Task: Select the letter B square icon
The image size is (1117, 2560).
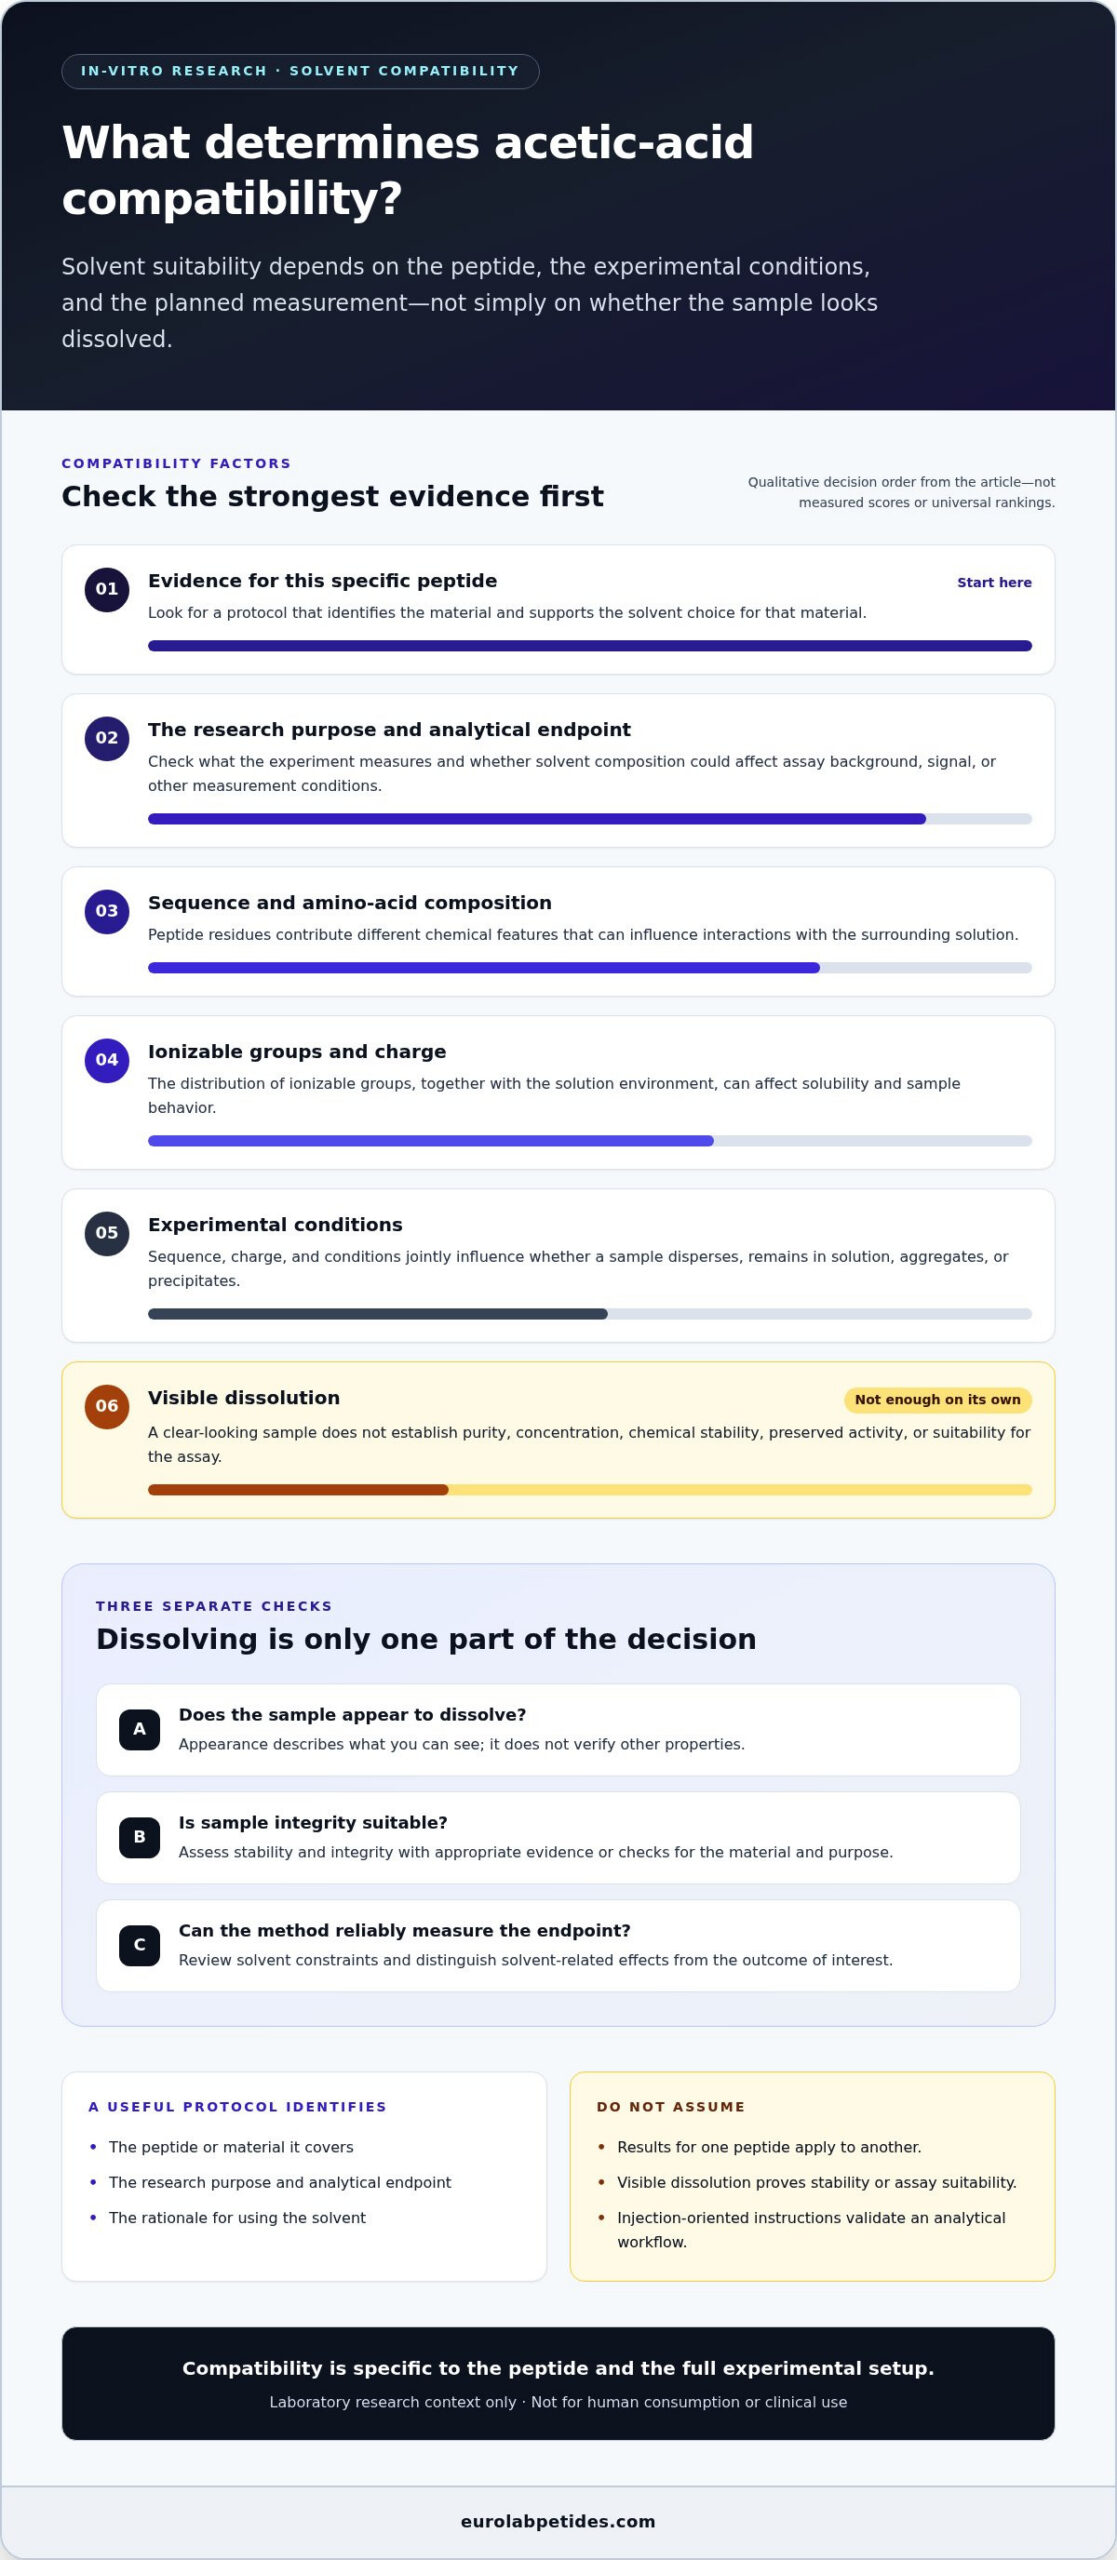Action: coord(140,1837)
